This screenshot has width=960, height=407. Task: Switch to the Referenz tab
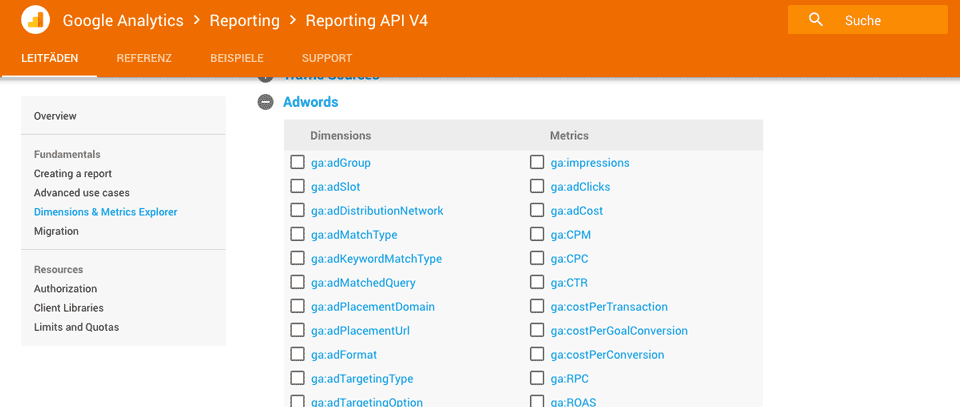[144, 58]
